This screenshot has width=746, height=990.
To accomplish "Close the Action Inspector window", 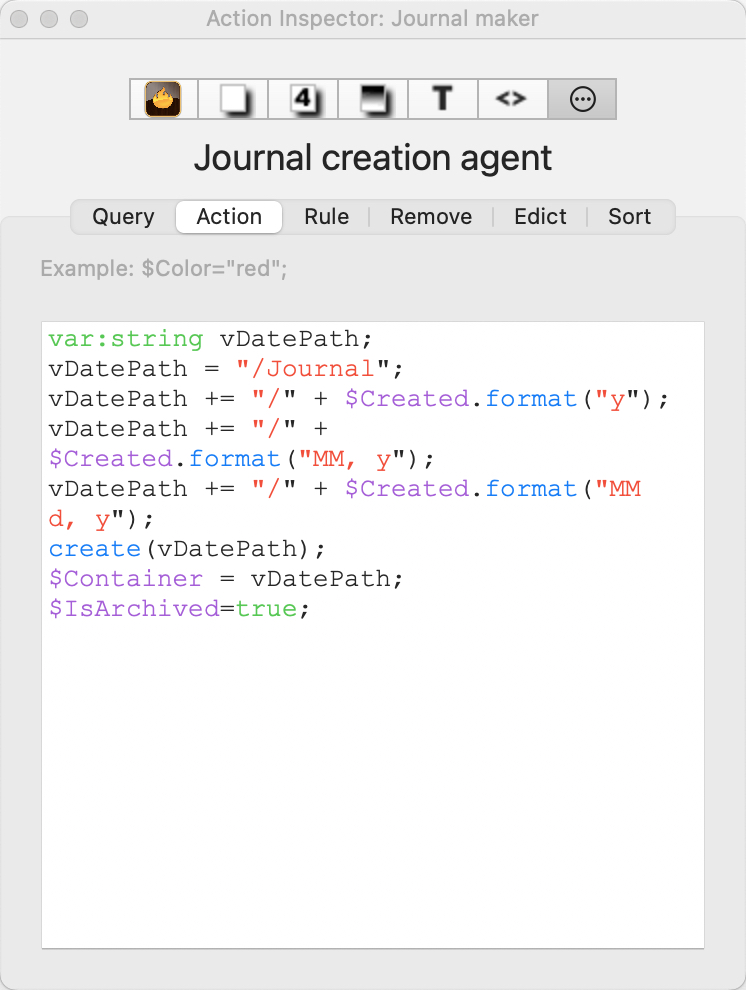I will [x=20, y=19].
